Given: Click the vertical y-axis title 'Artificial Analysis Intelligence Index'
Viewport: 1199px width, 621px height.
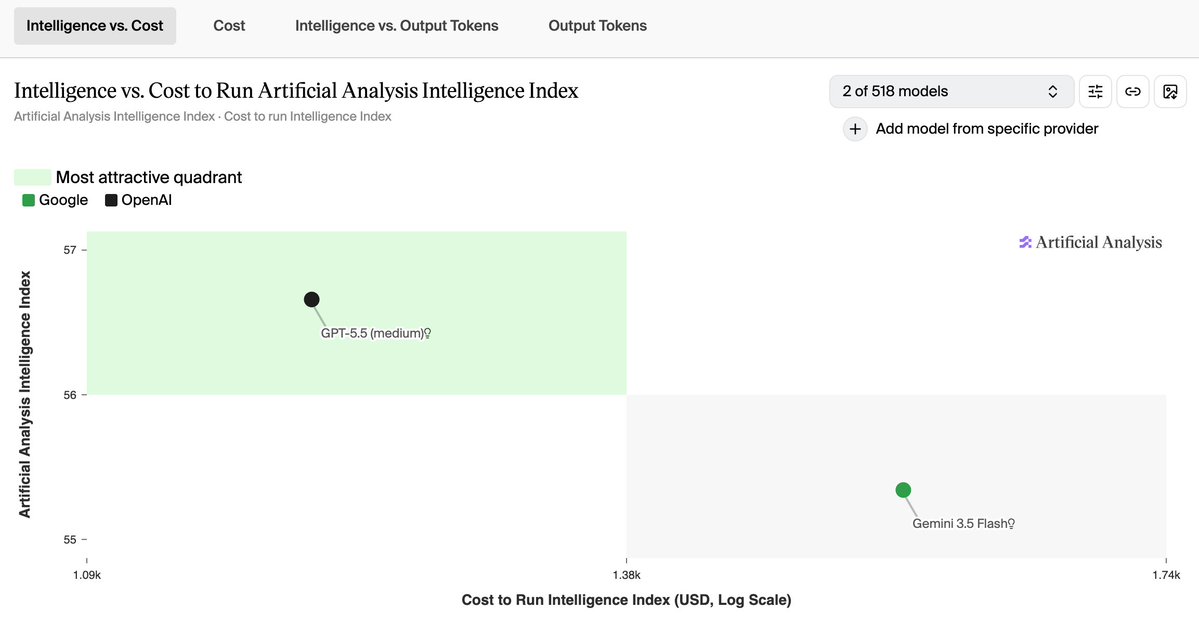Looking at the screenshot, I should tap(25, 394).
